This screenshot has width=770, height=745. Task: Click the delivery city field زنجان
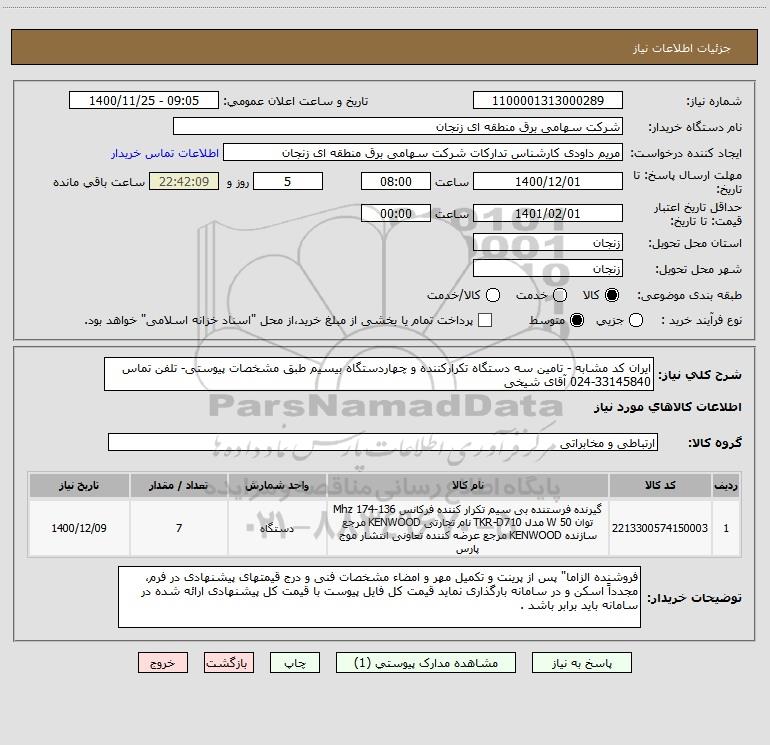(548, 268)
